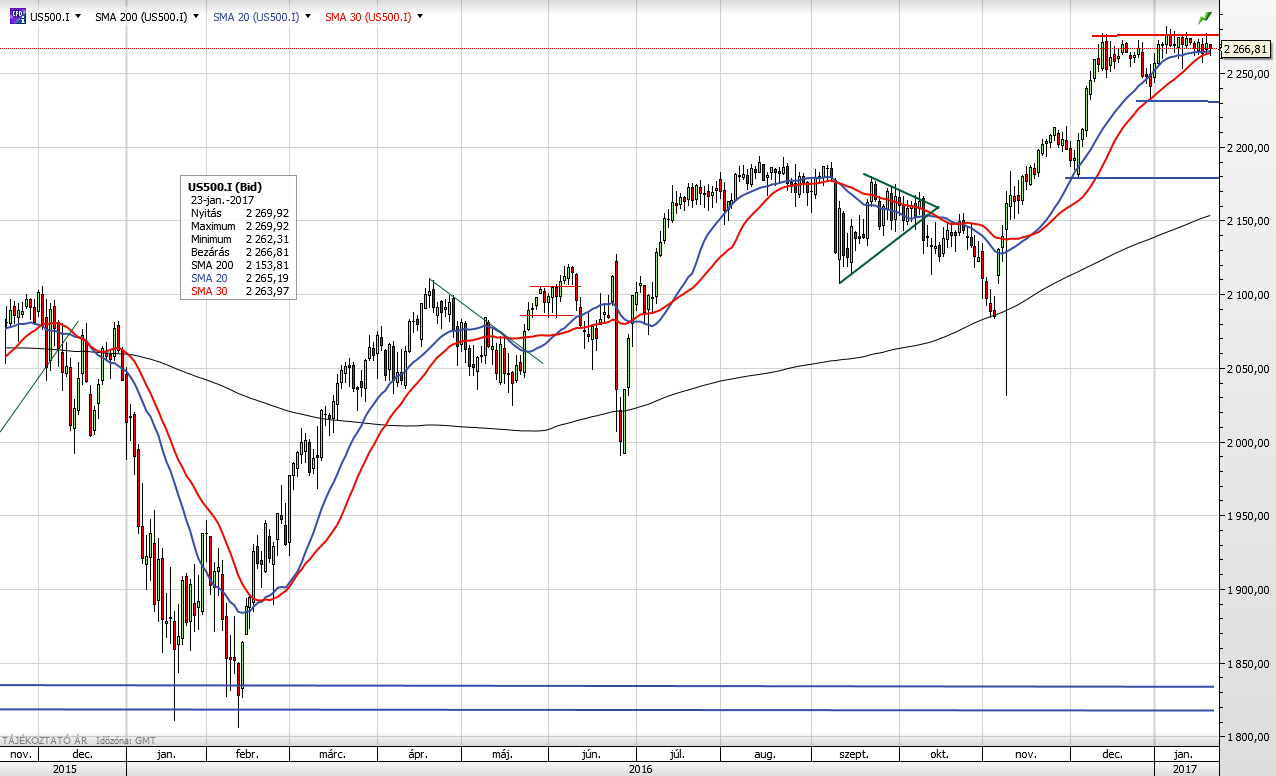The height and width of the screenshot is (776, 1276).
Task: Select the Minimum 2 262,31 row
Action: point(239,239)
